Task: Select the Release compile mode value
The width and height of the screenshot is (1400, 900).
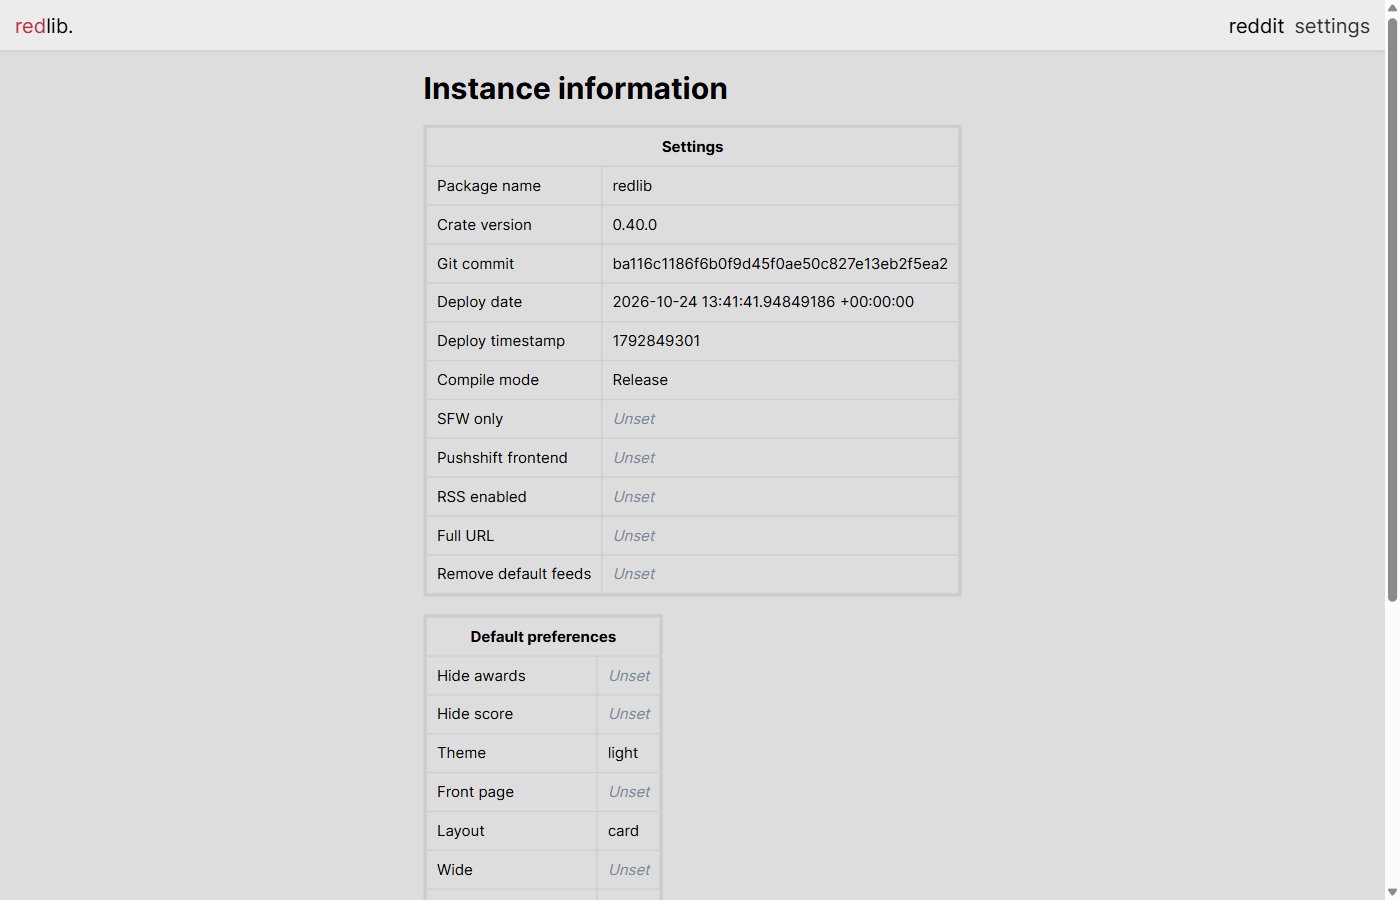Action: [640, 380]
